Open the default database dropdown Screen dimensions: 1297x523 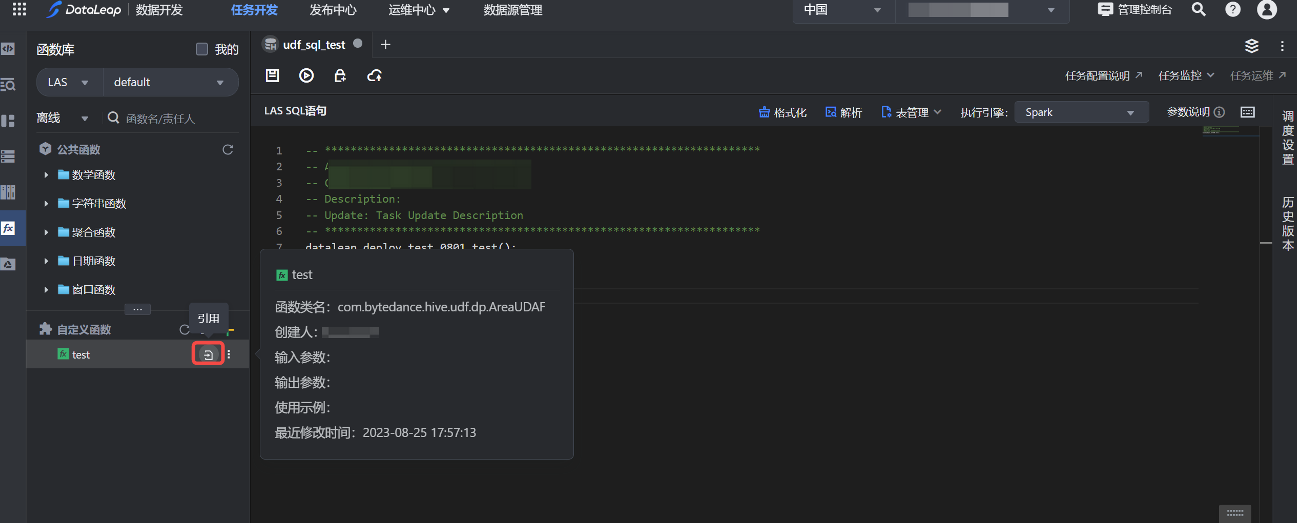[x=168, y=82]
